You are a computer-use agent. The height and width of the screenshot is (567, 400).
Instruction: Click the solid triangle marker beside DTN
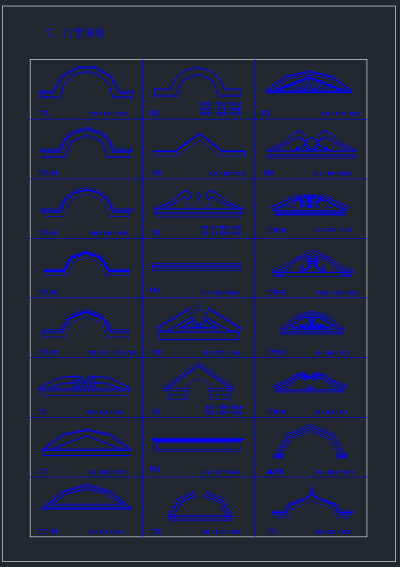pyautogui.click(x=270, y=472)
